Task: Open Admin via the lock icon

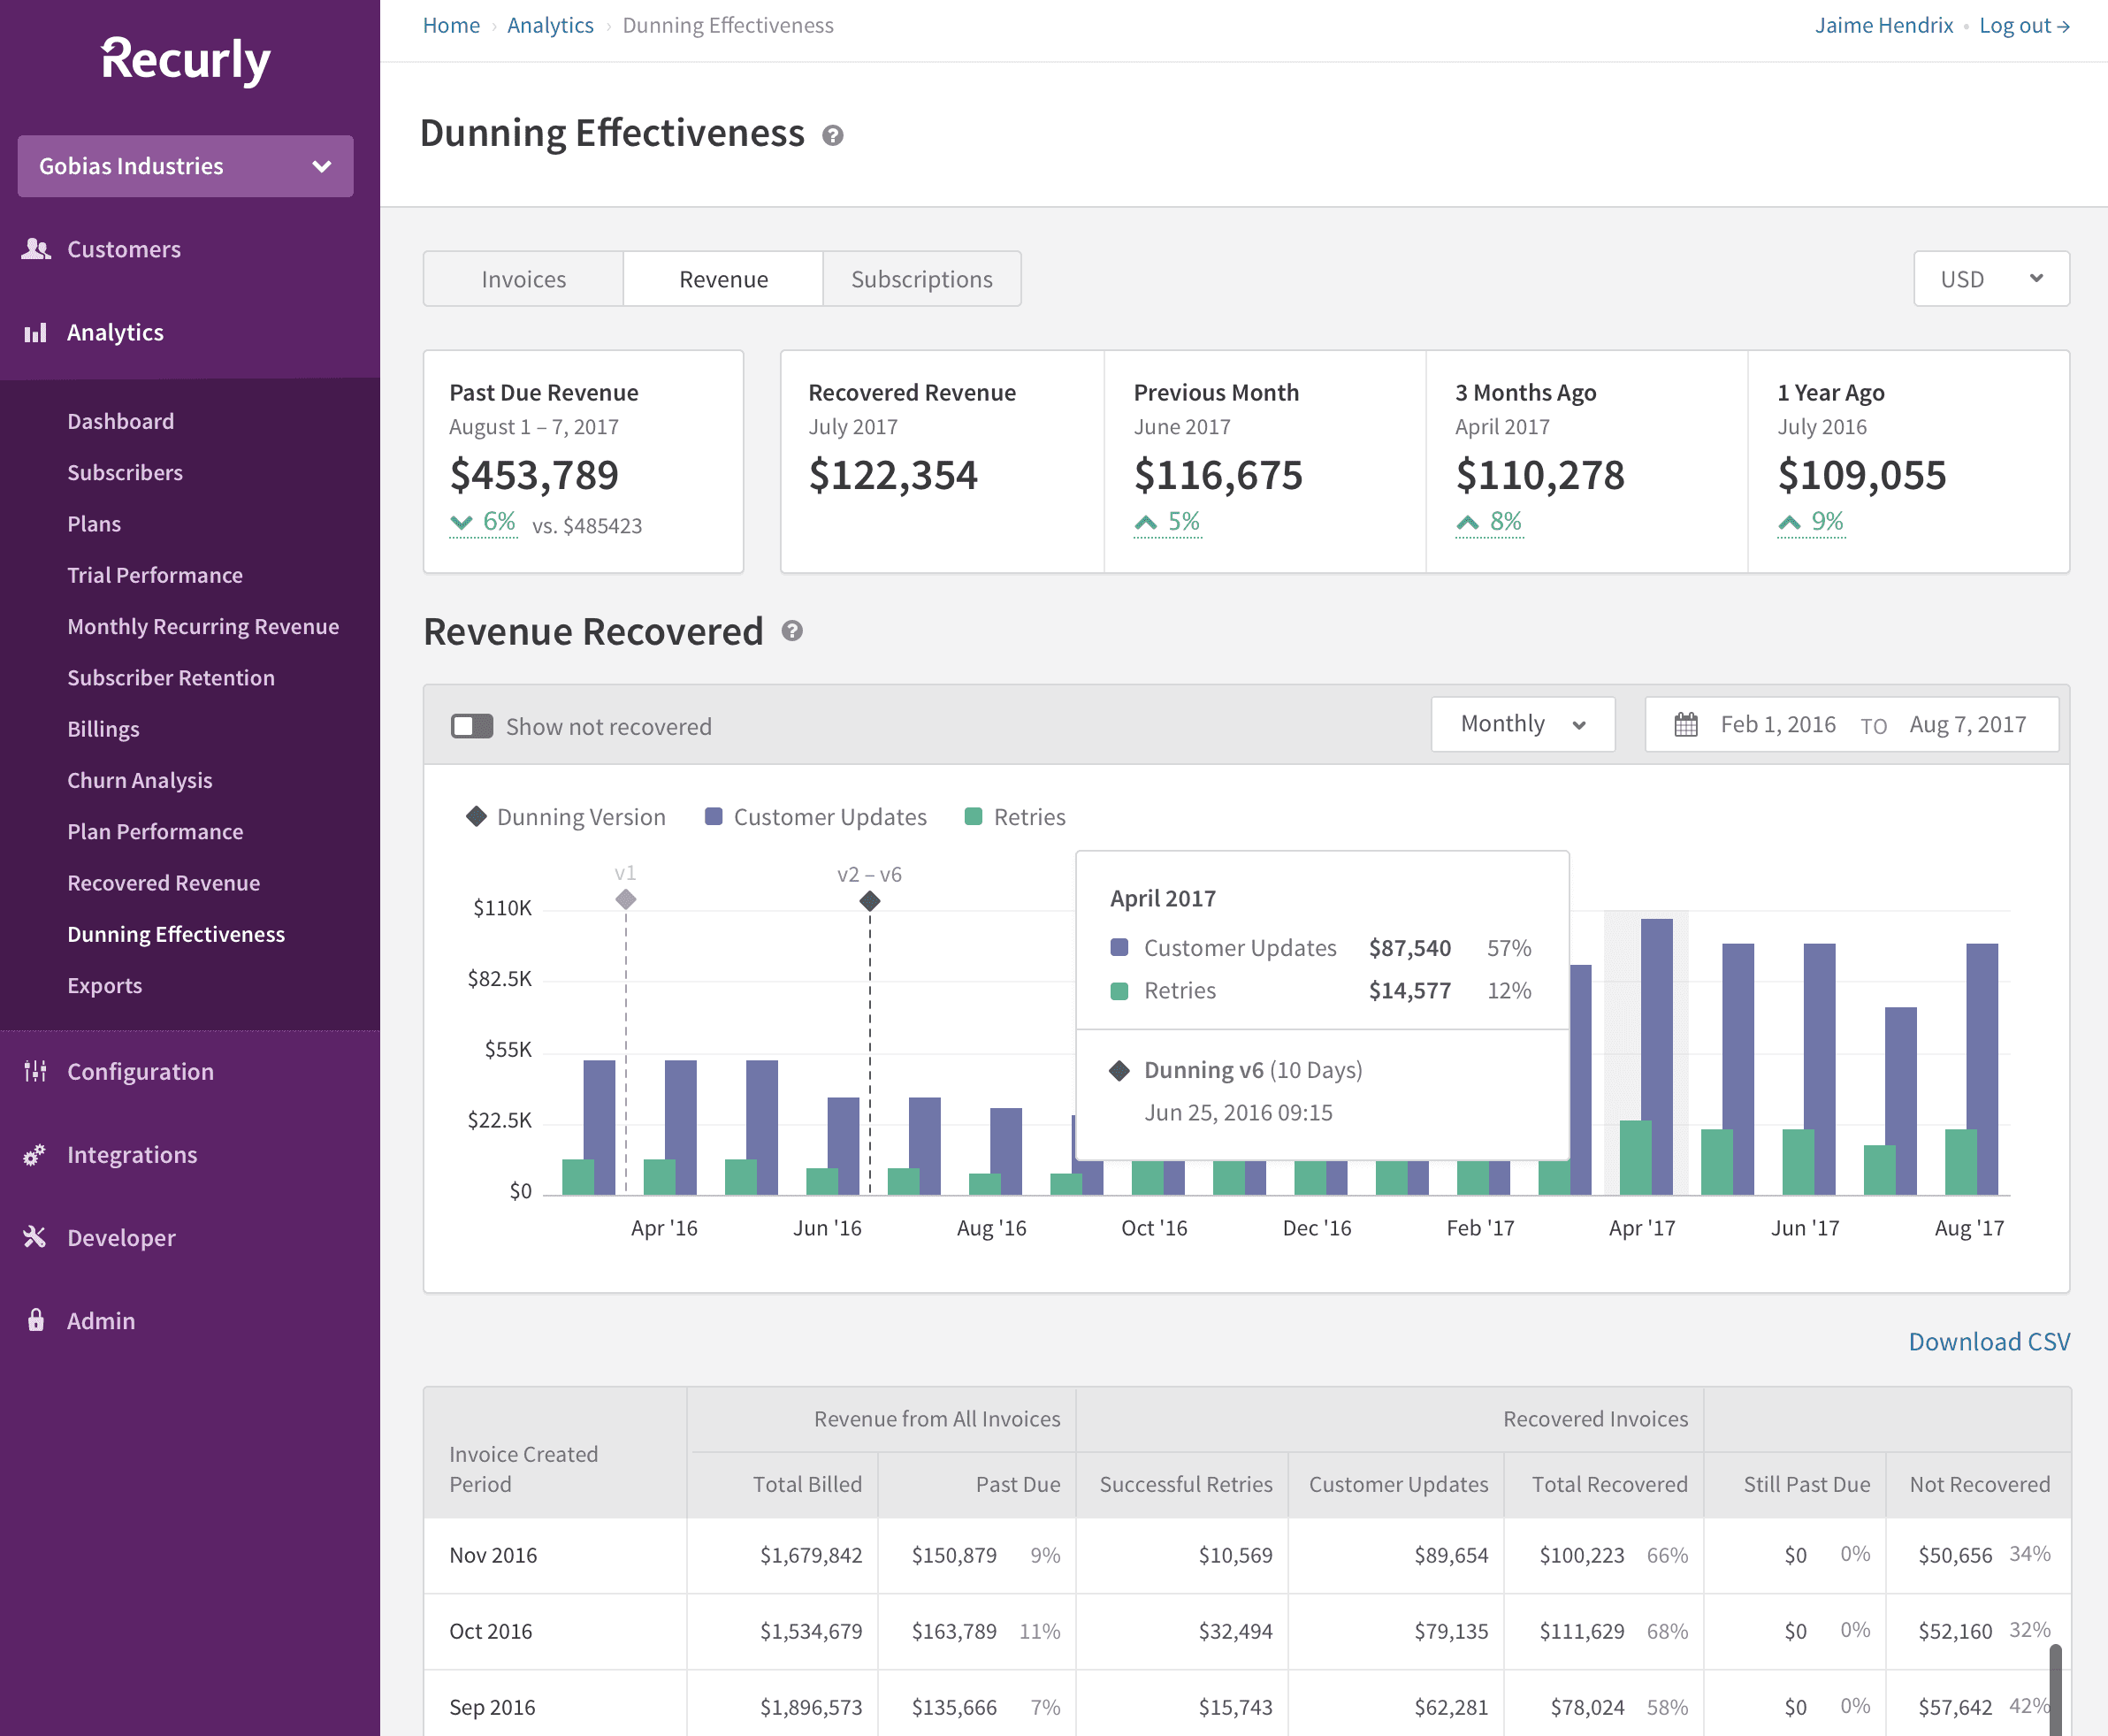Action: coord(36,1320)
